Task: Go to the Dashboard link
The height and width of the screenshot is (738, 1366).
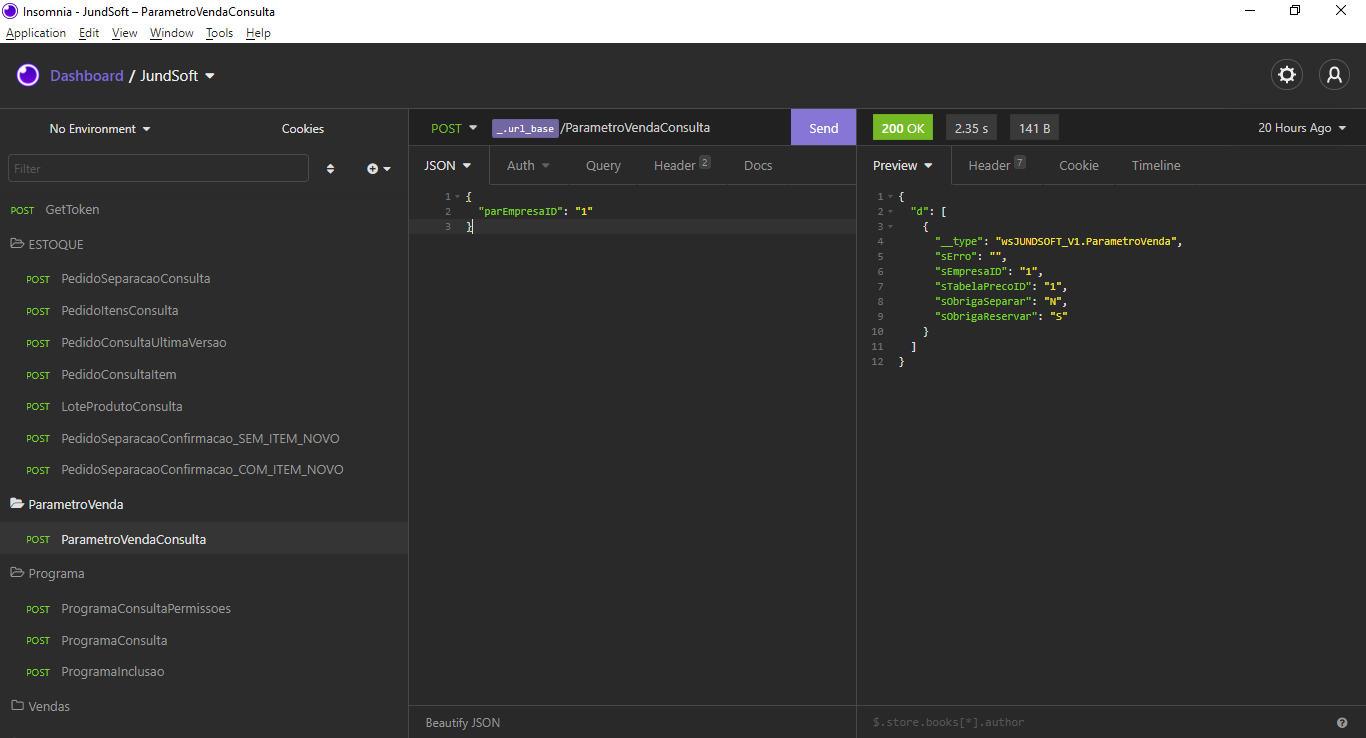Action: (87, 76)
